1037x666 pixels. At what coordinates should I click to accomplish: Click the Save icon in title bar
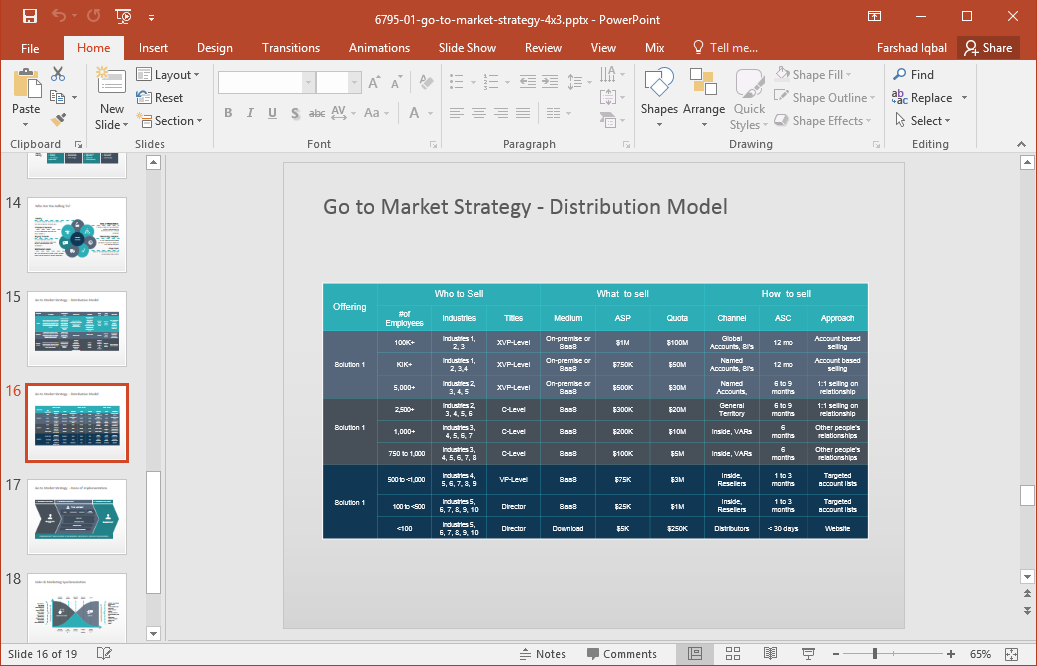(x=29, y=17)
